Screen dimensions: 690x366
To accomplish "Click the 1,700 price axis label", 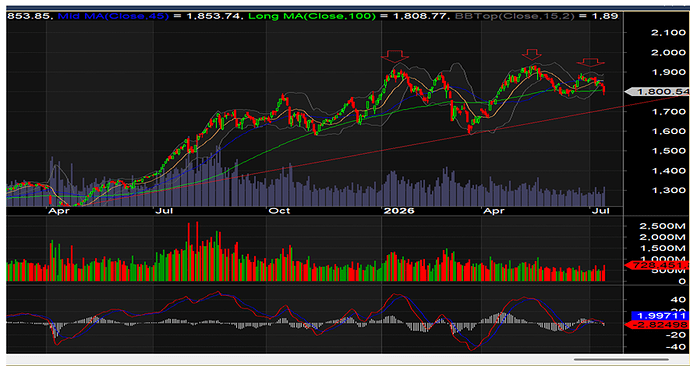I will tap(668, 111).
